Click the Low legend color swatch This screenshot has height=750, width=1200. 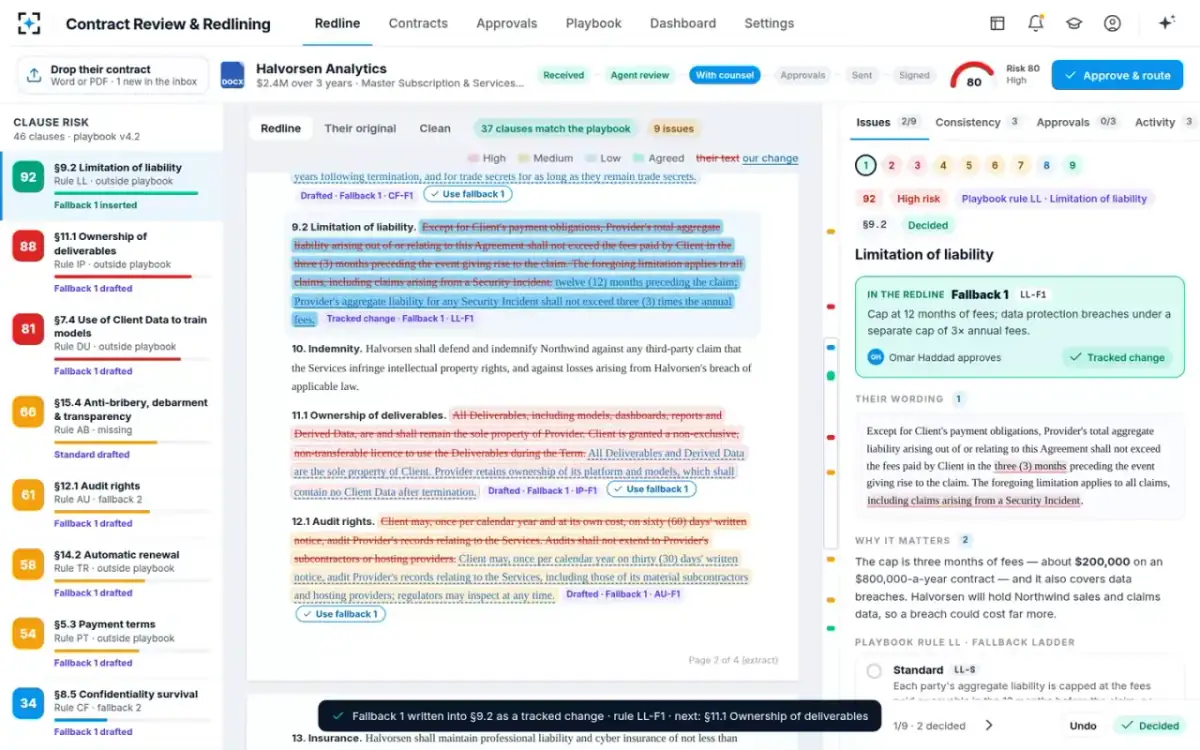[x=591, y=158]
